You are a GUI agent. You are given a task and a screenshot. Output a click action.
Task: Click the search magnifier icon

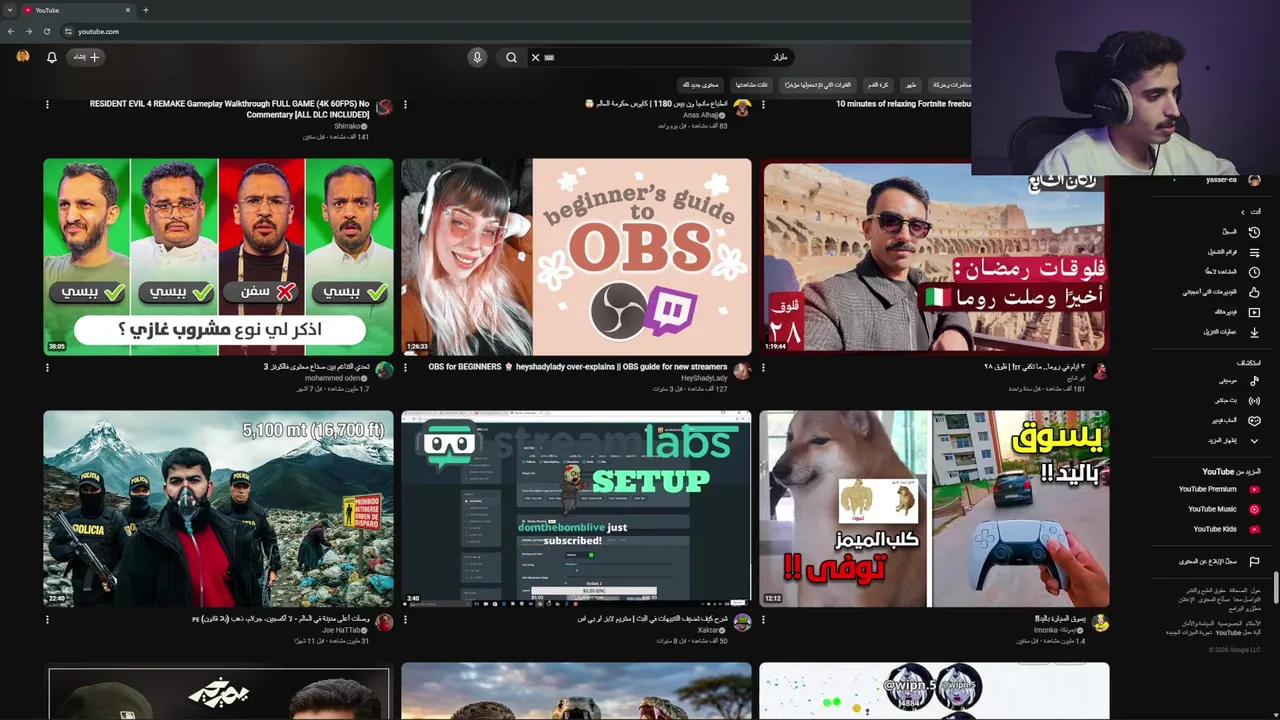coord(511,57)
